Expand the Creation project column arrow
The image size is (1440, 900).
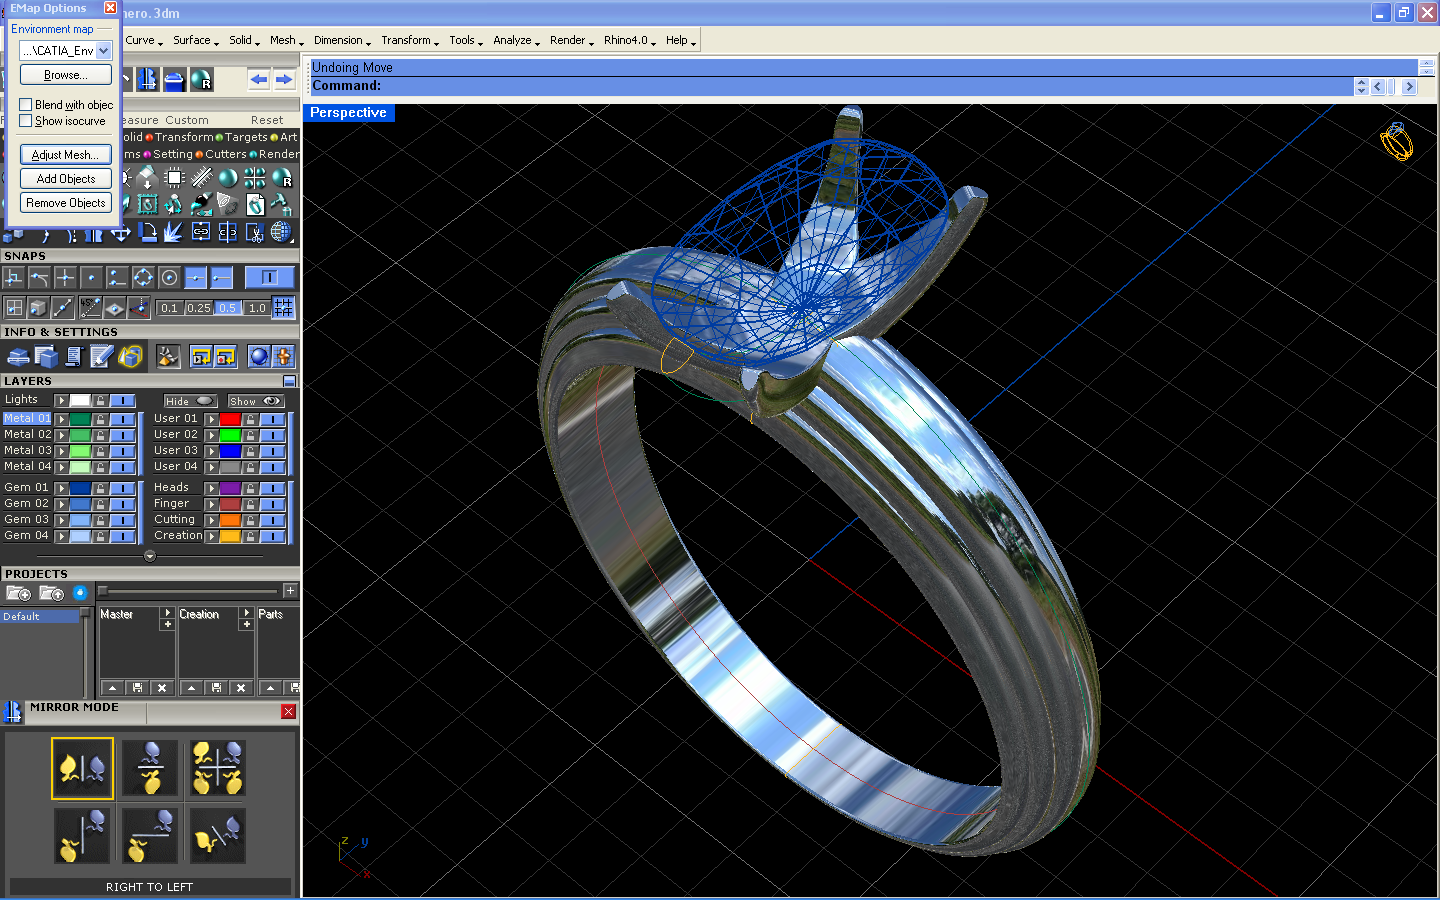click(246, 613)
